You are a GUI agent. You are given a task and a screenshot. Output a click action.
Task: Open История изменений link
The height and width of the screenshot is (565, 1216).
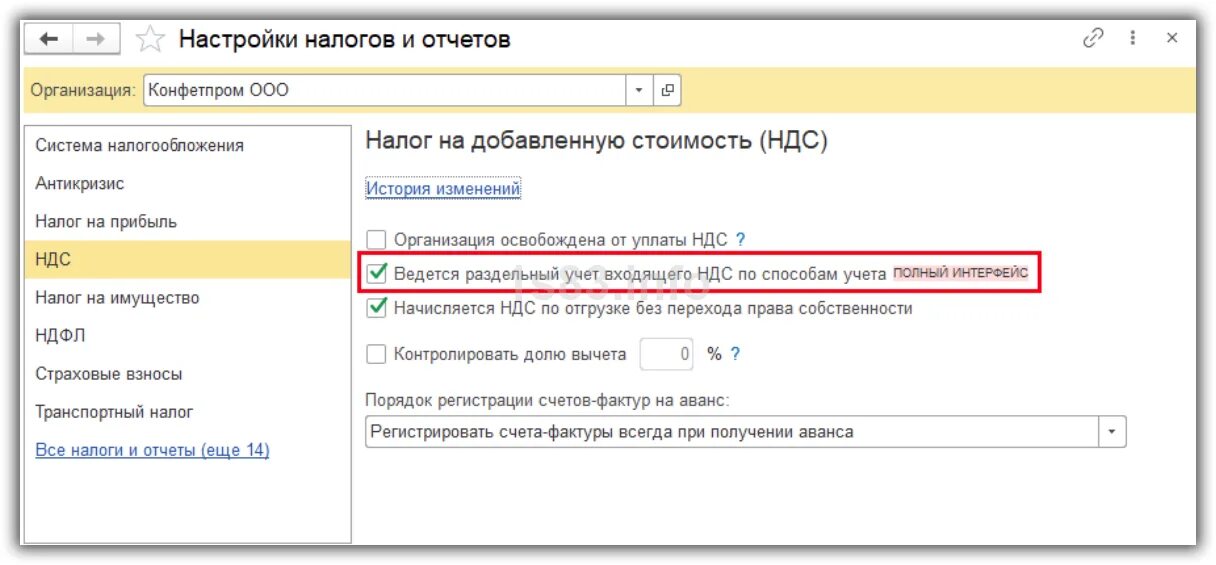[443, 188]
